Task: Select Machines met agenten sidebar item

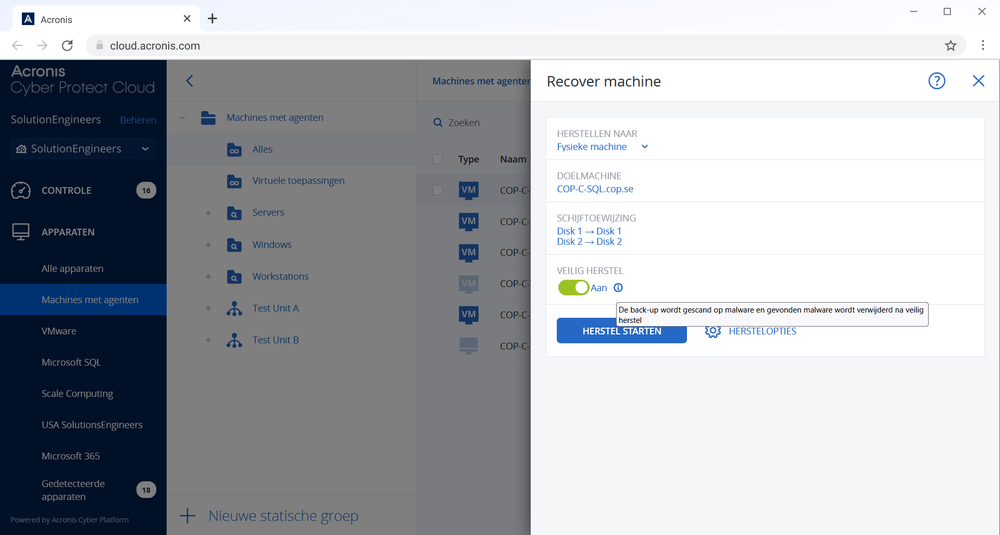Action: (83, 300)
